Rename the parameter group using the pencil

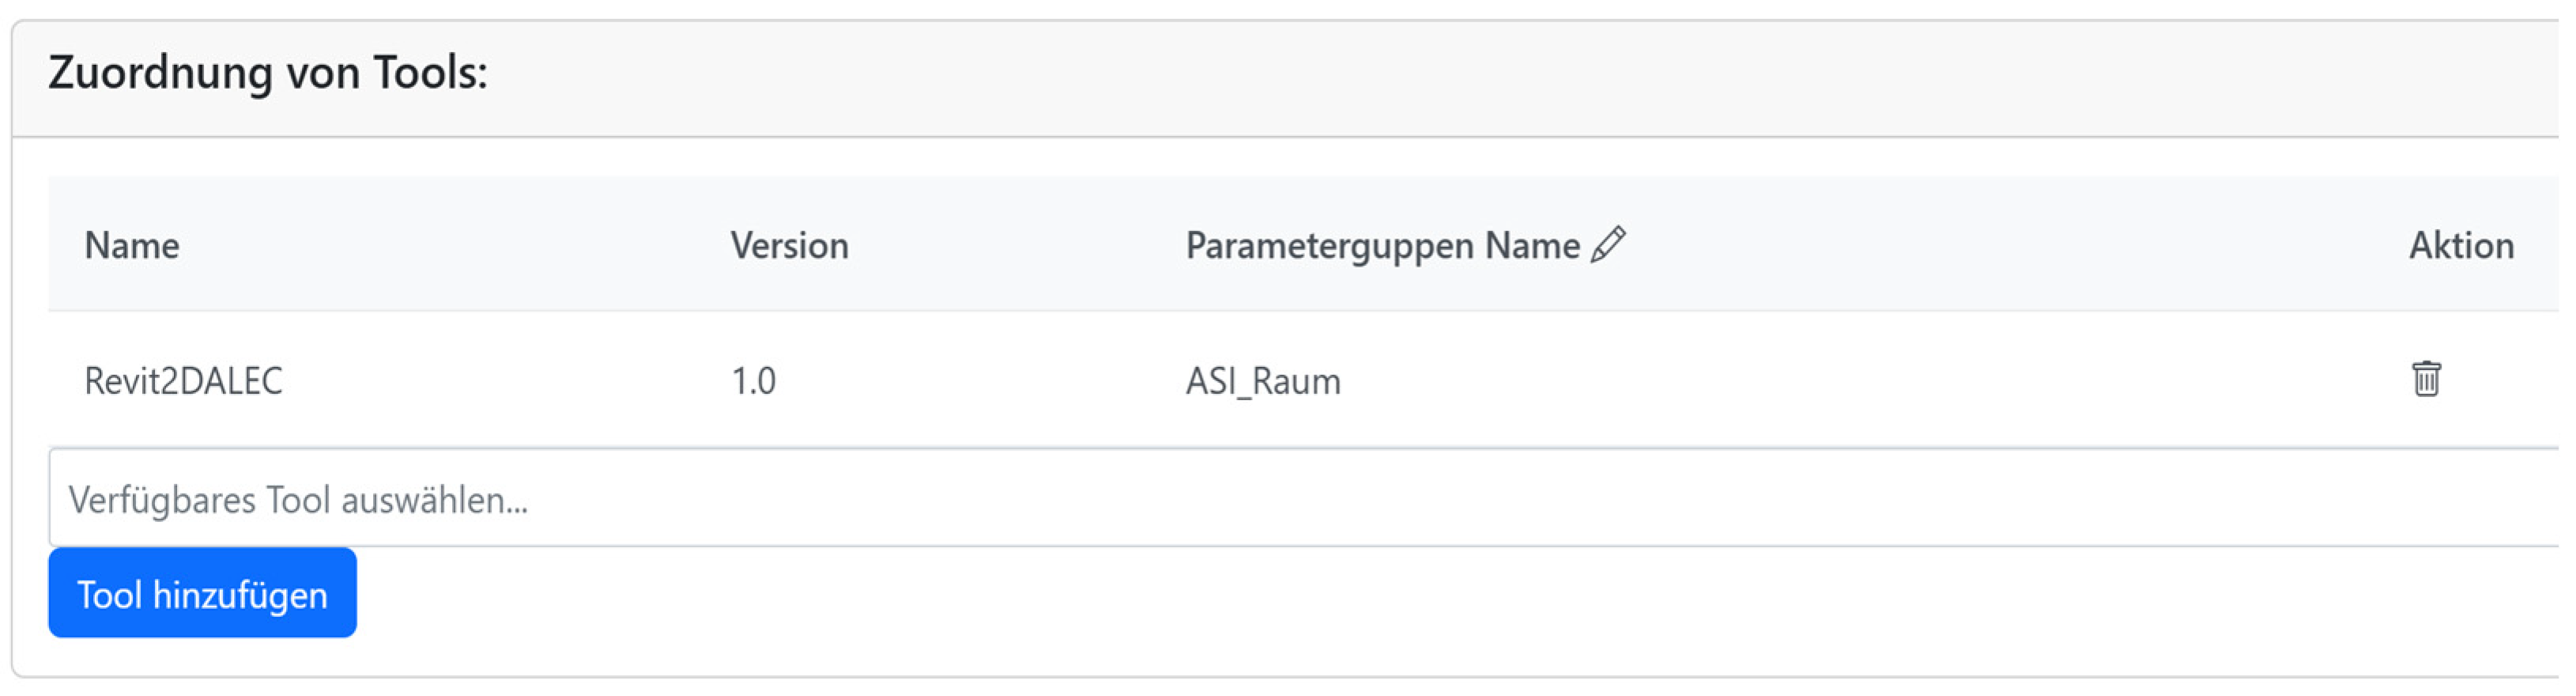click(x=1608, y=245)
